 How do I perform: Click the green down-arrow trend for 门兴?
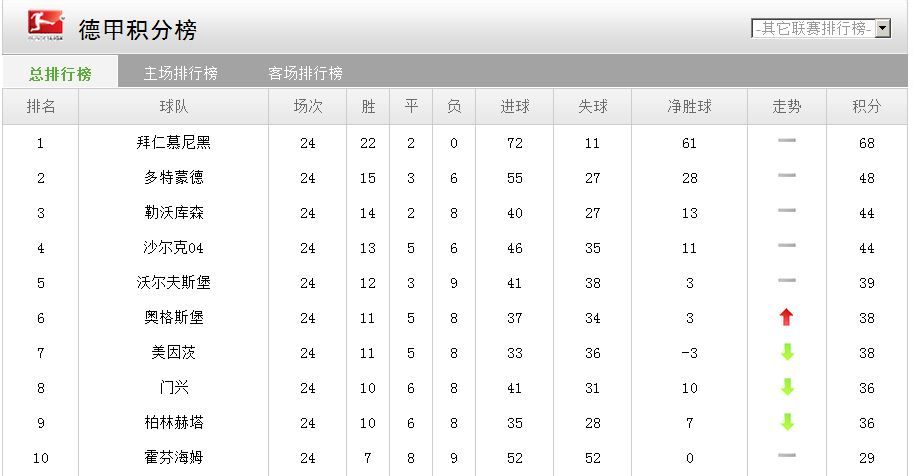point(786,388)
